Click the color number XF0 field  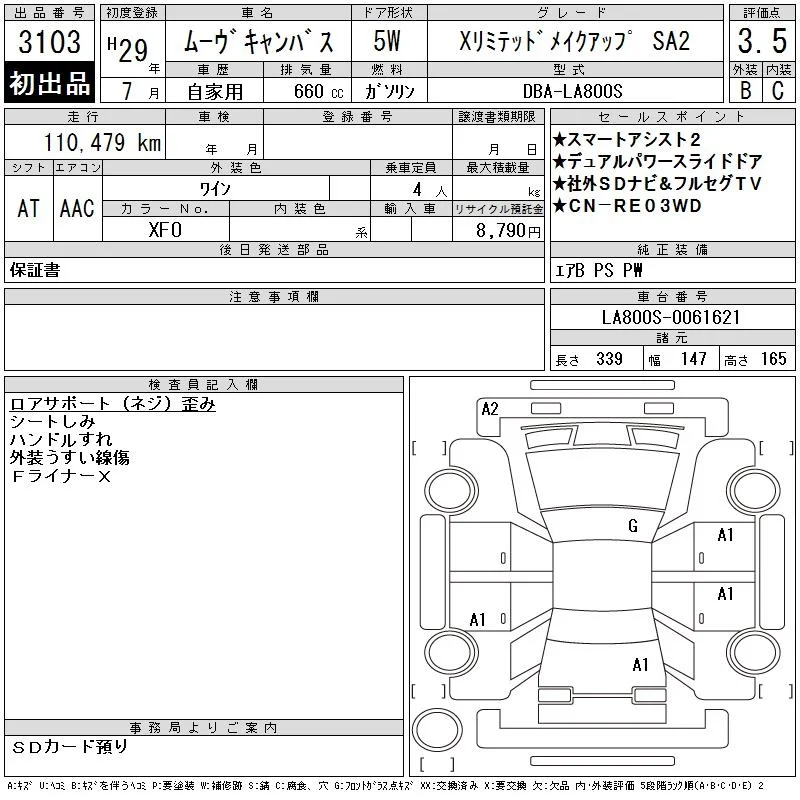point(165,230)
